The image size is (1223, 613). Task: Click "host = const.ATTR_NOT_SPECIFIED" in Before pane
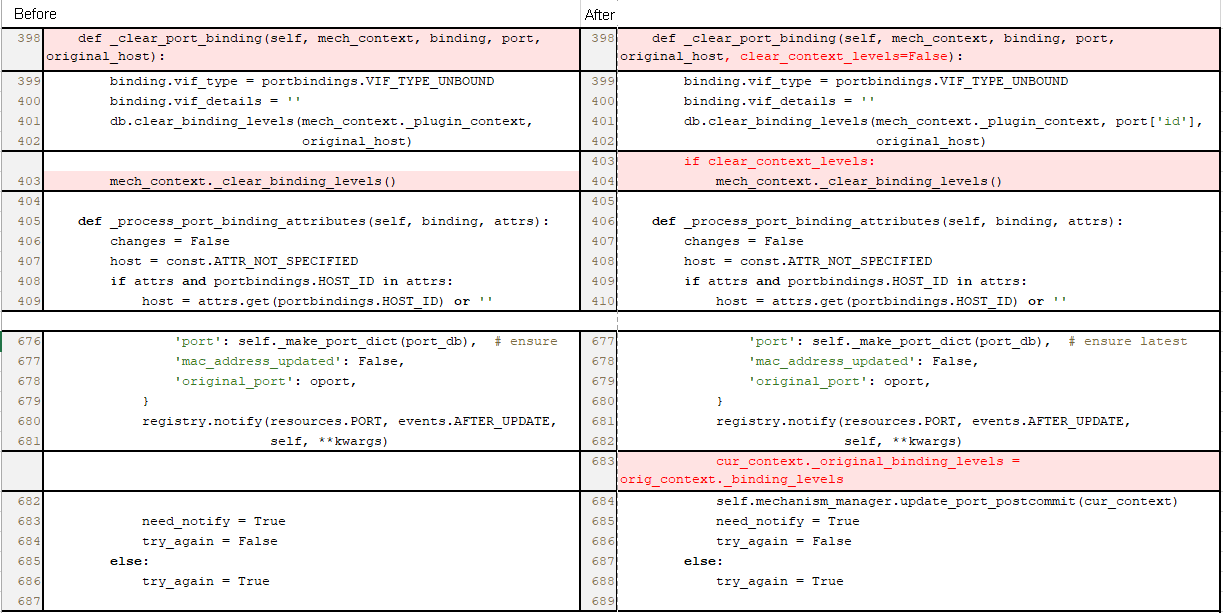(234, 261)
